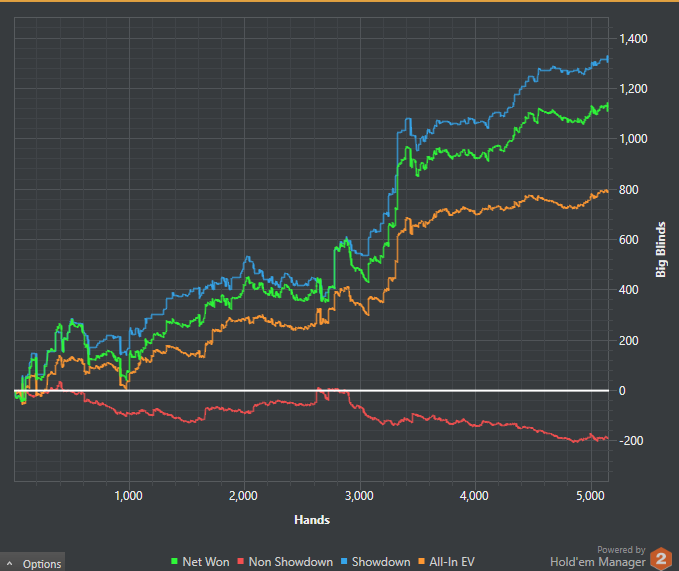This screenshot has height=571, width=679.
Task: Click the 4,000 hands x-axis label
Action: [474, 496]
